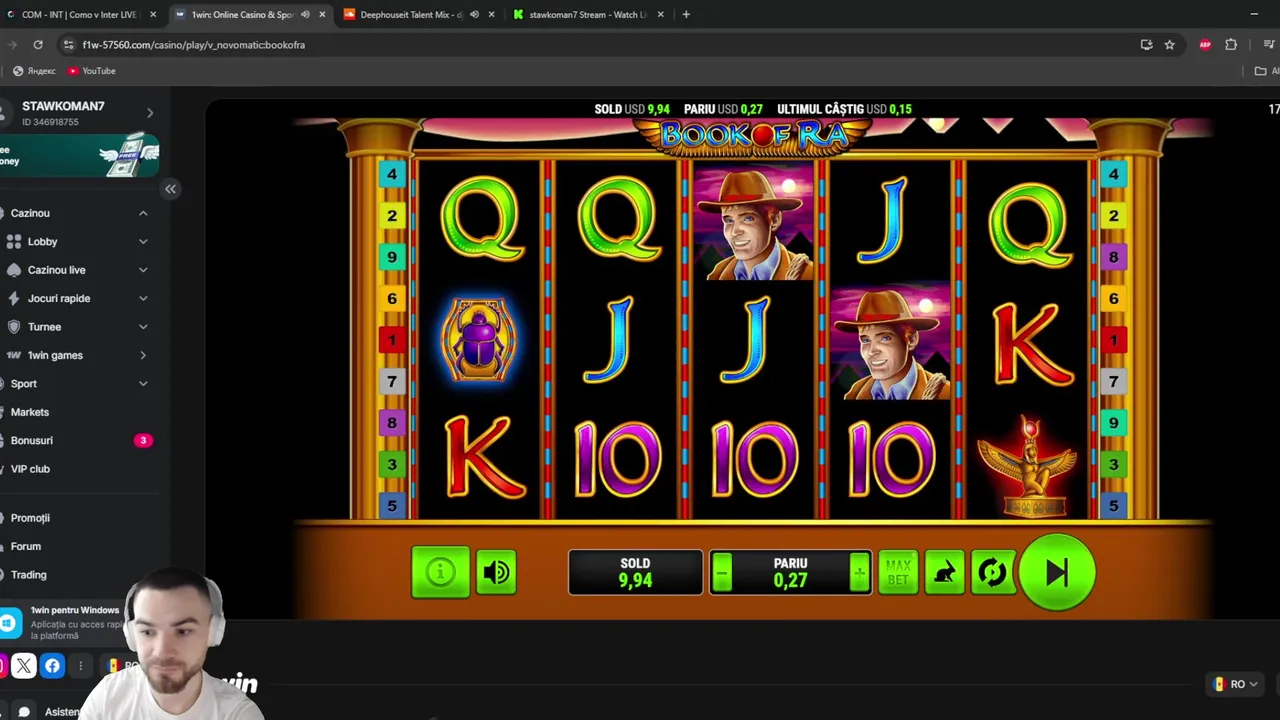Image resolution: width=1280 pixels, height=720 pixels.
Task: Click the free money banner
Action: [79, 155]
